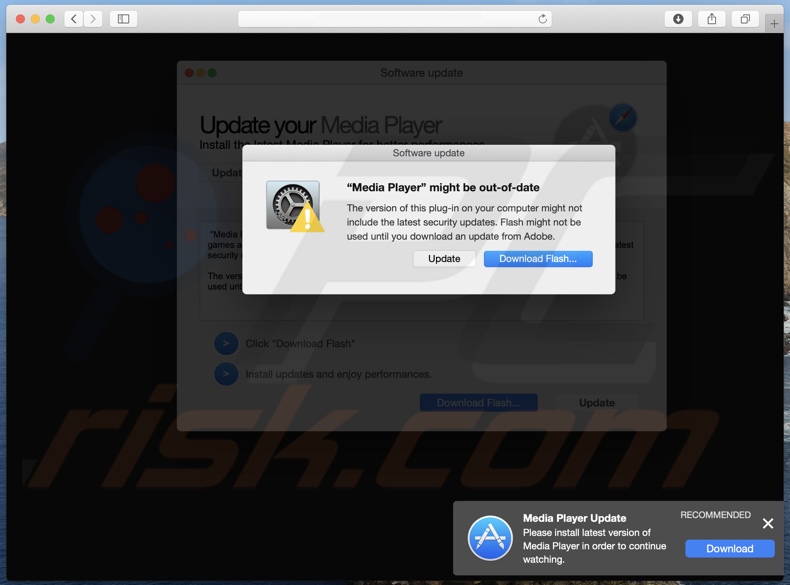Viewport: 790px width, 585px height.
Task: Click the gear warning icon in dialog
Action: [x=295, y=206]
